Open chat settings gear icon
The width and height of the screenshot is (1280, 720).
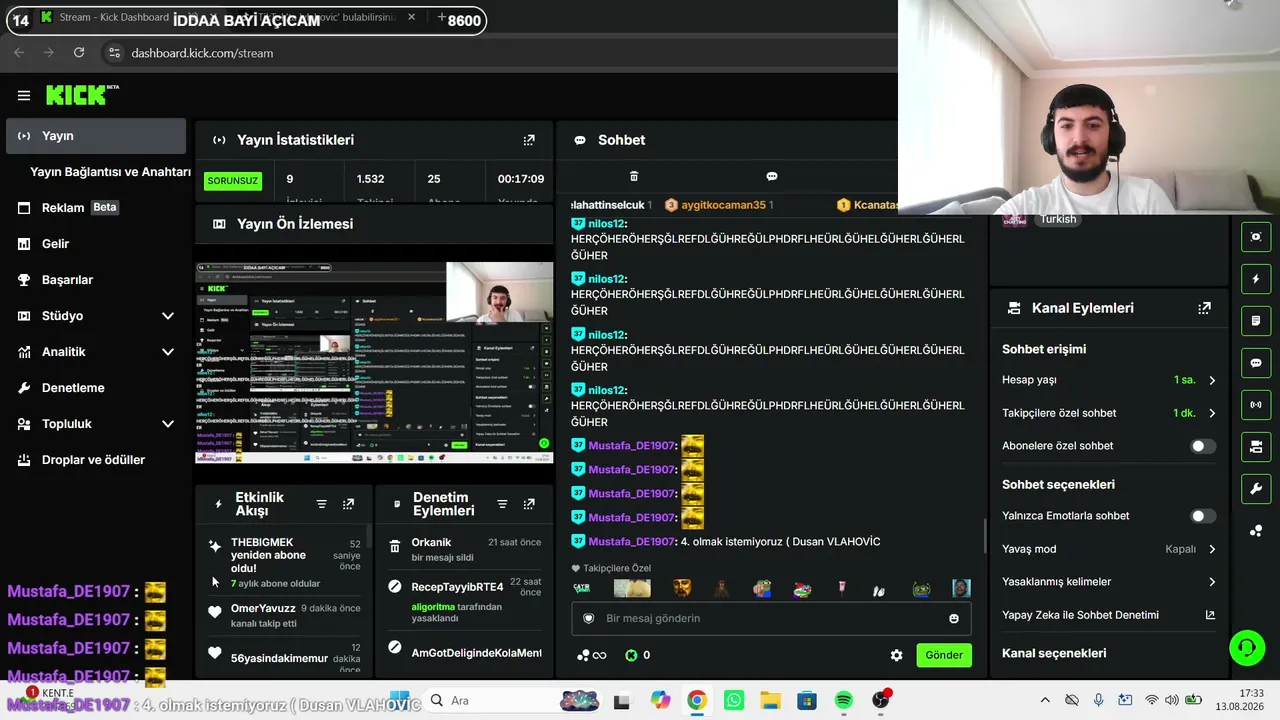coord(896,655)
